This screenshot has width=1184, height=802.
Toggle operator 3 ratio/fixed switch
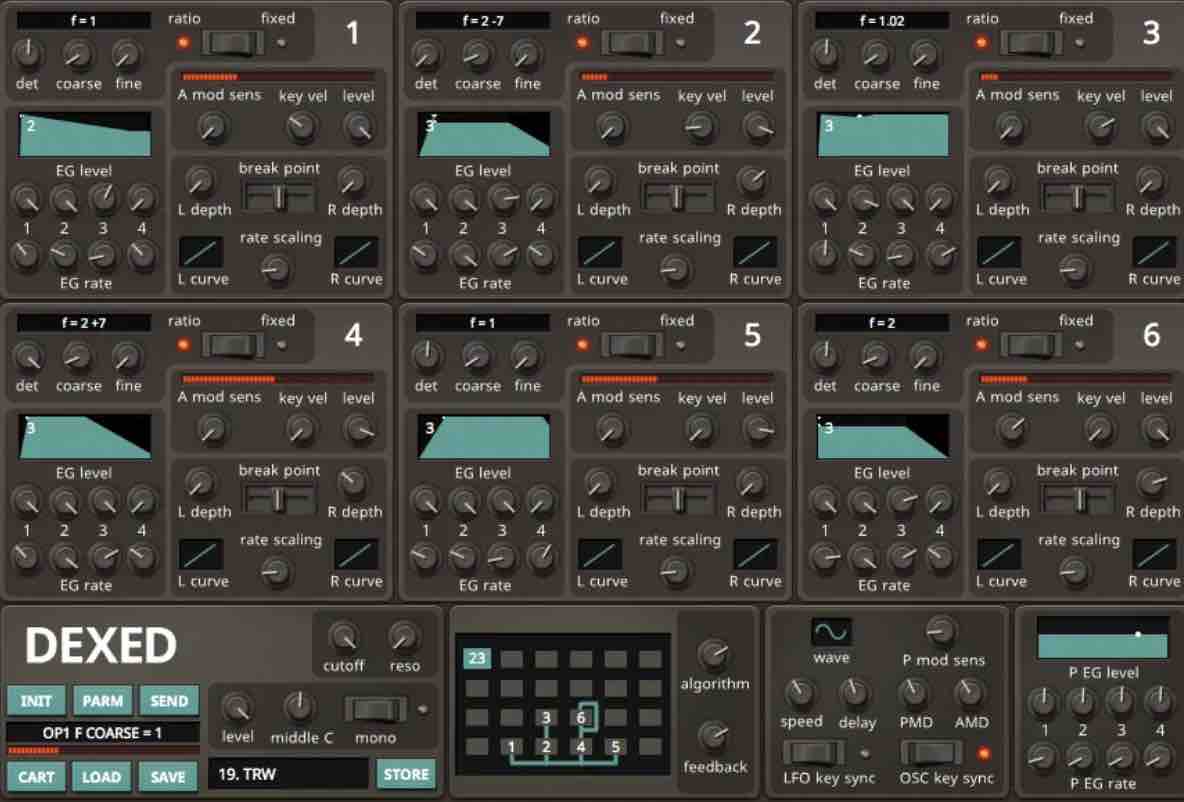tap(1031, 43)
